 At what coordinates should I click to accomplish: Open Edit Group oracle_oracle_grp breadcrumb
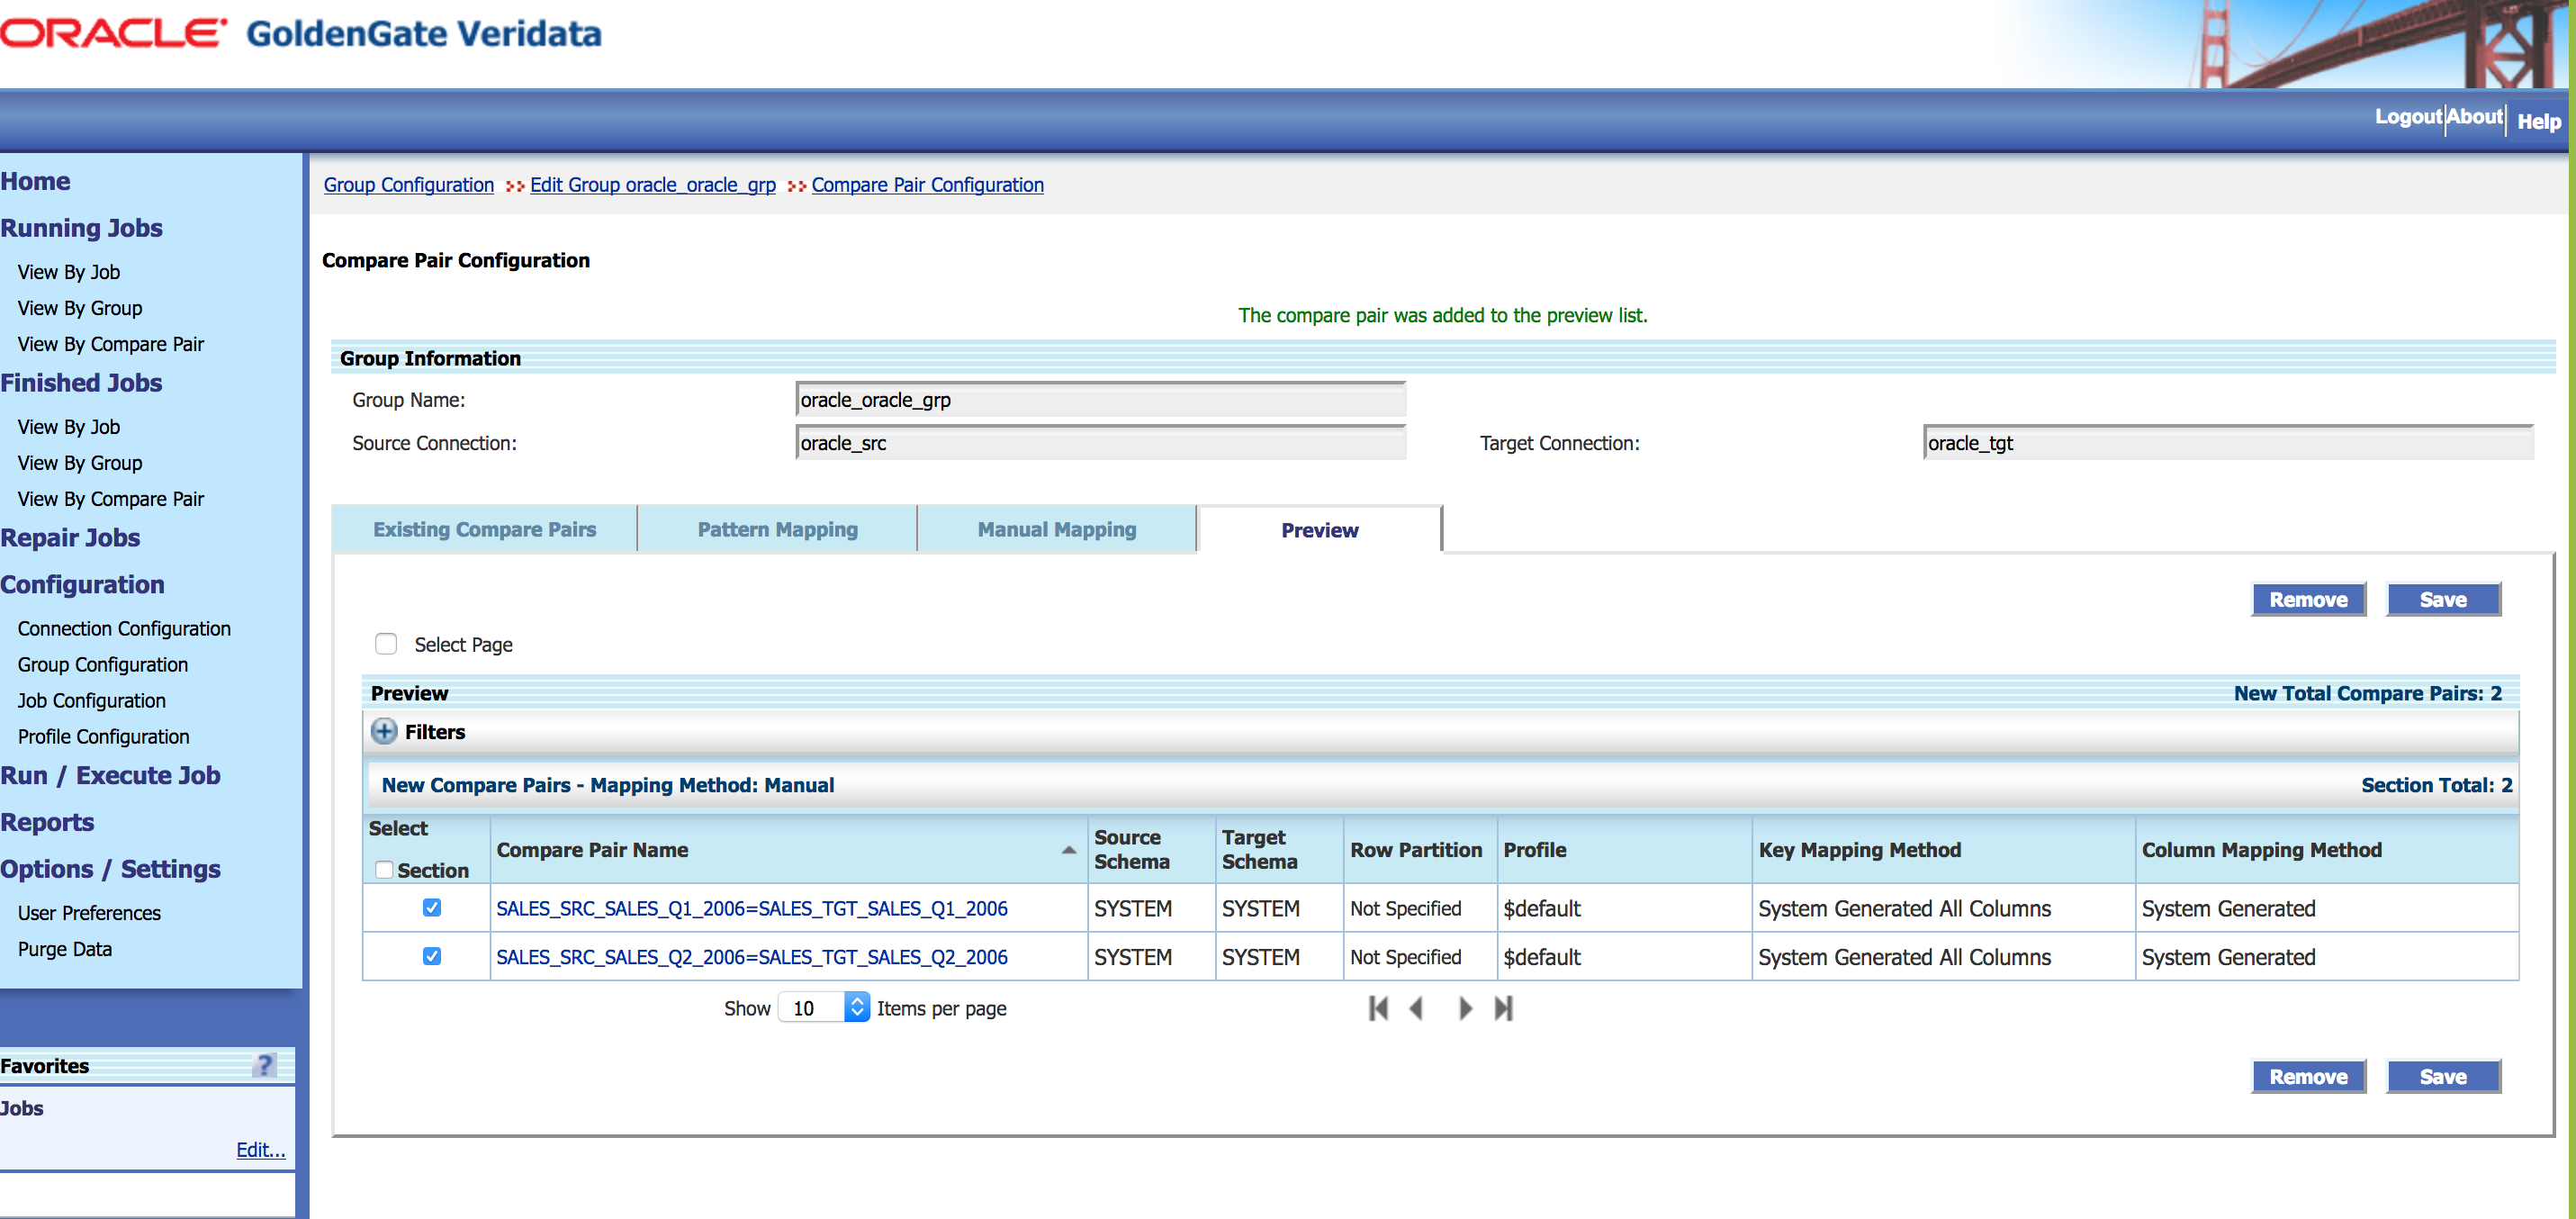coord(653,185)
